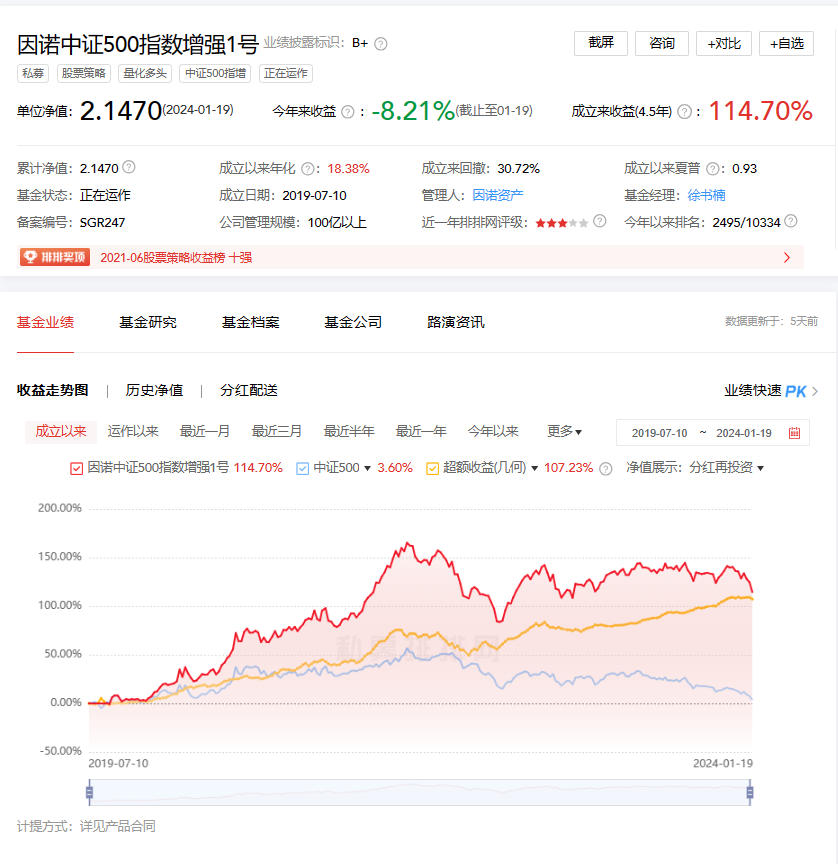
Task: Click the 私募 tag
Action: [x=33, y=73]
